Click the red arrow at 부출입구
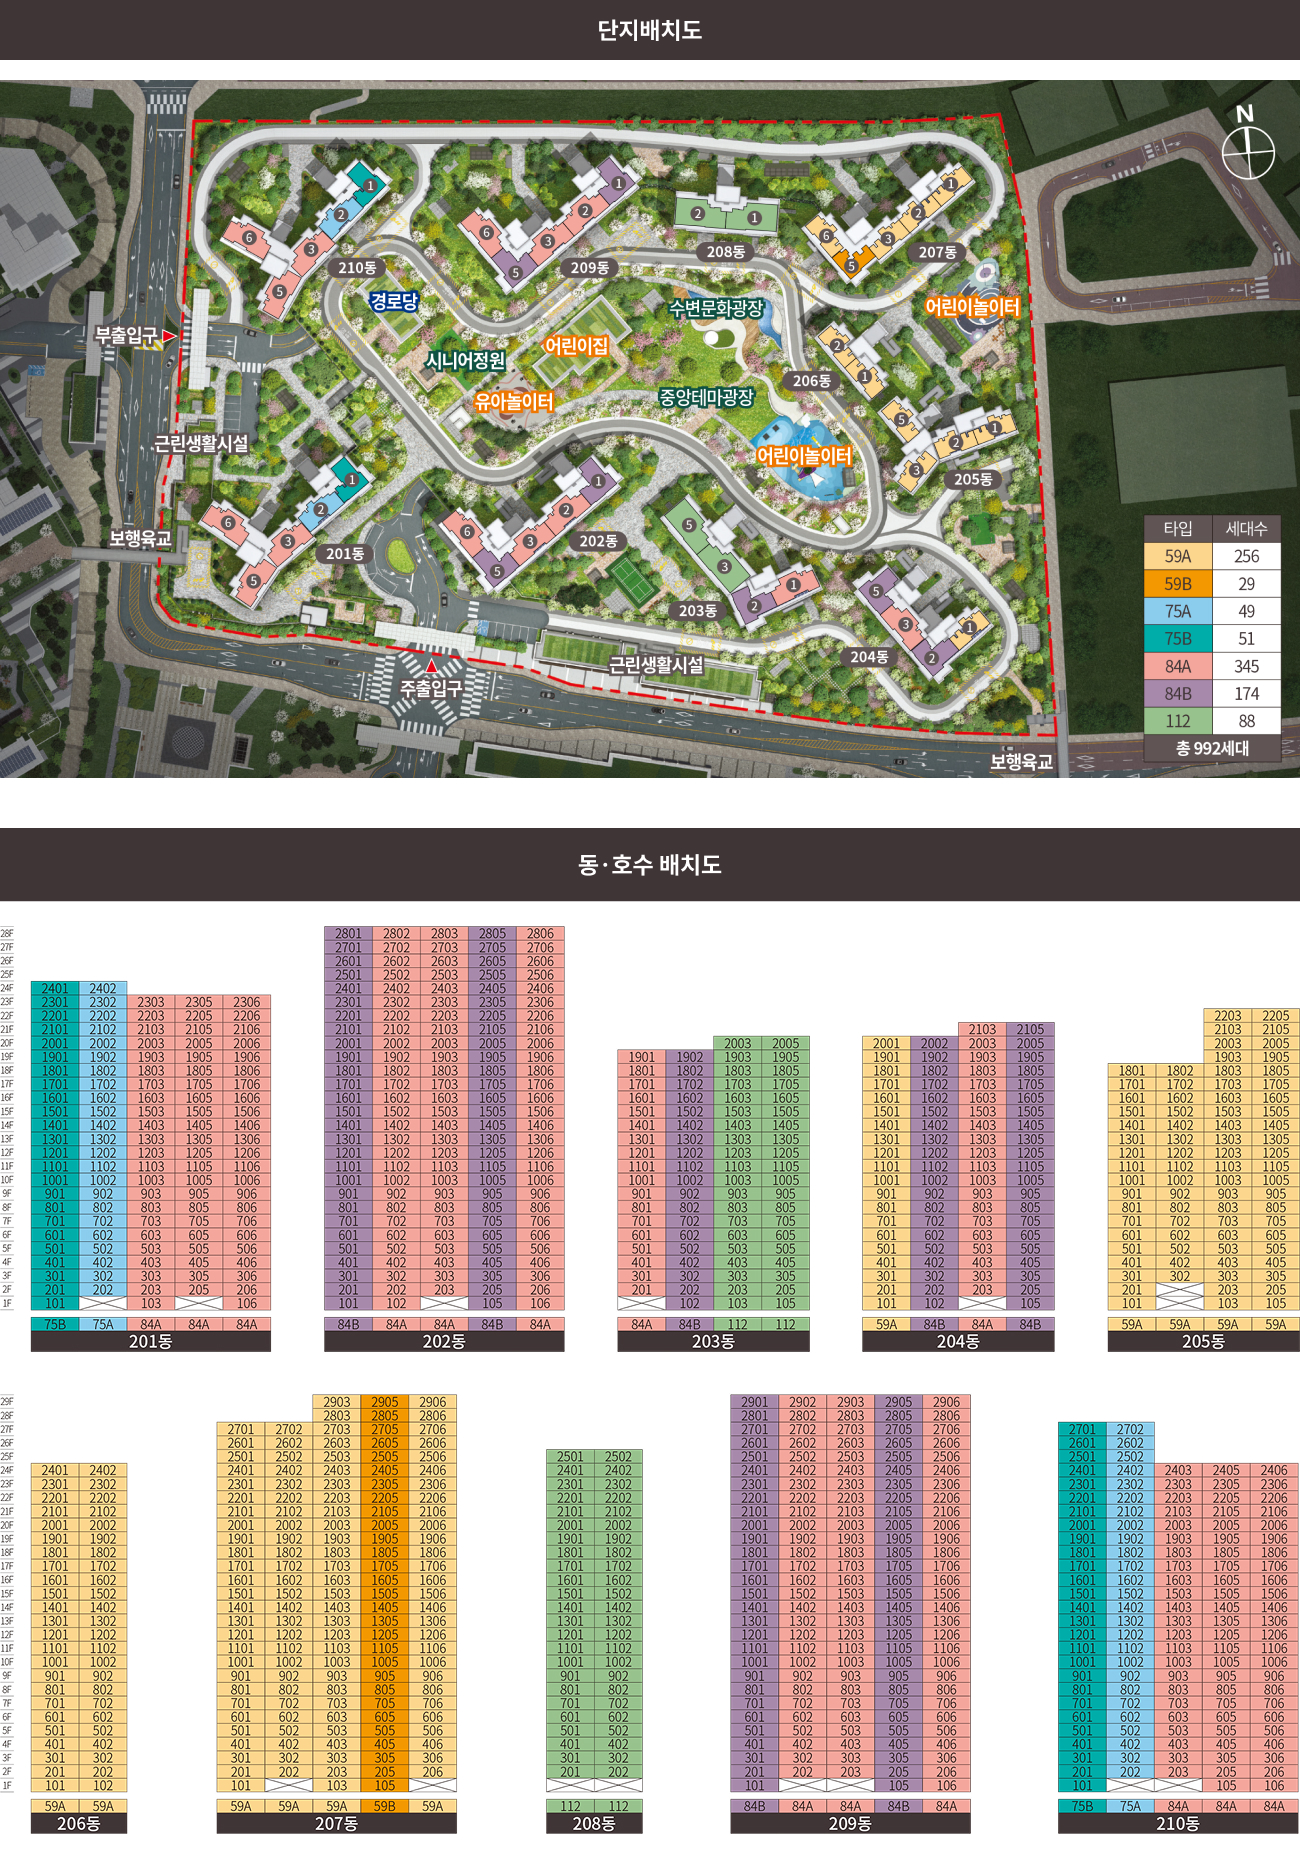Image resolution: width=1300 pixels, height=1856 pixels. point(170,336)
